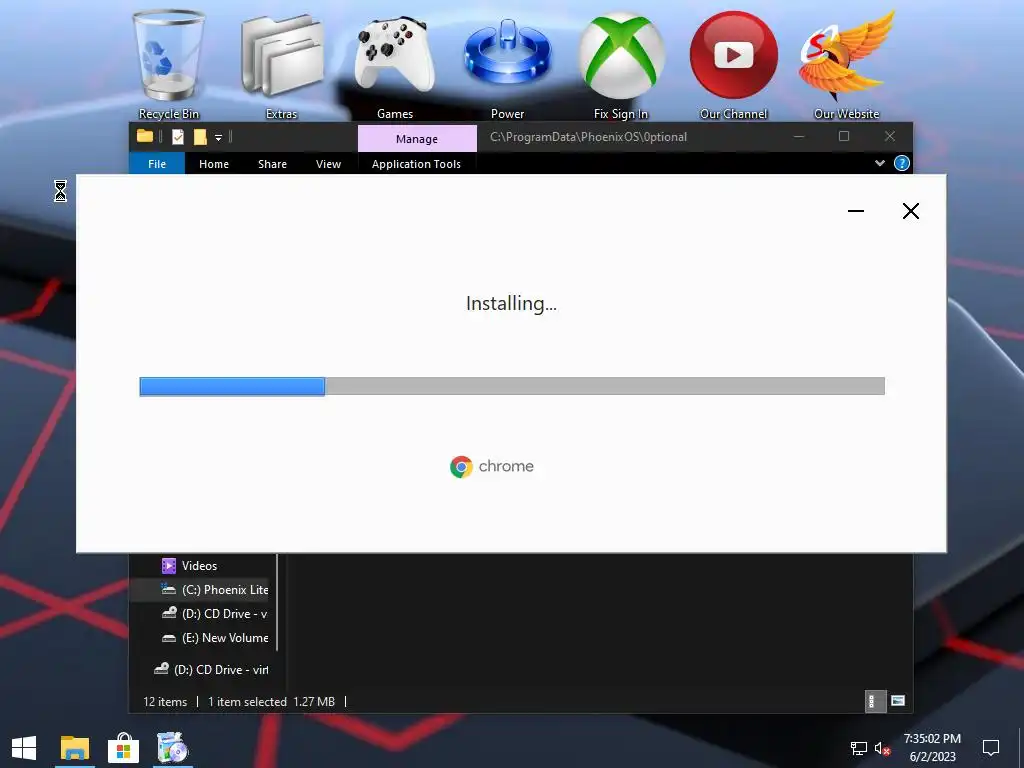This screenshot has height=768, width=1024.
Task: Select (E:) New Volume drive
Action: coord(216,638)
